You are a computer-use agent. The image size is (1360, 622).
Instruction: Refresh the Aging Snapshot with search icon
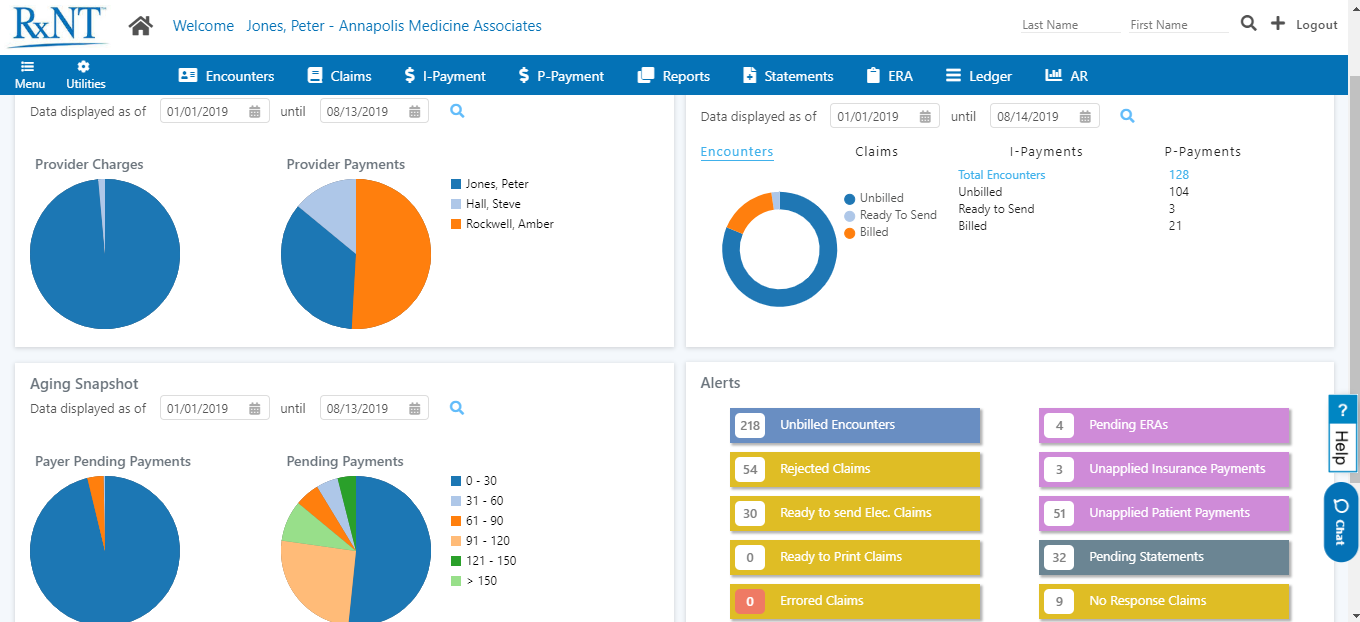coord(457,408)
